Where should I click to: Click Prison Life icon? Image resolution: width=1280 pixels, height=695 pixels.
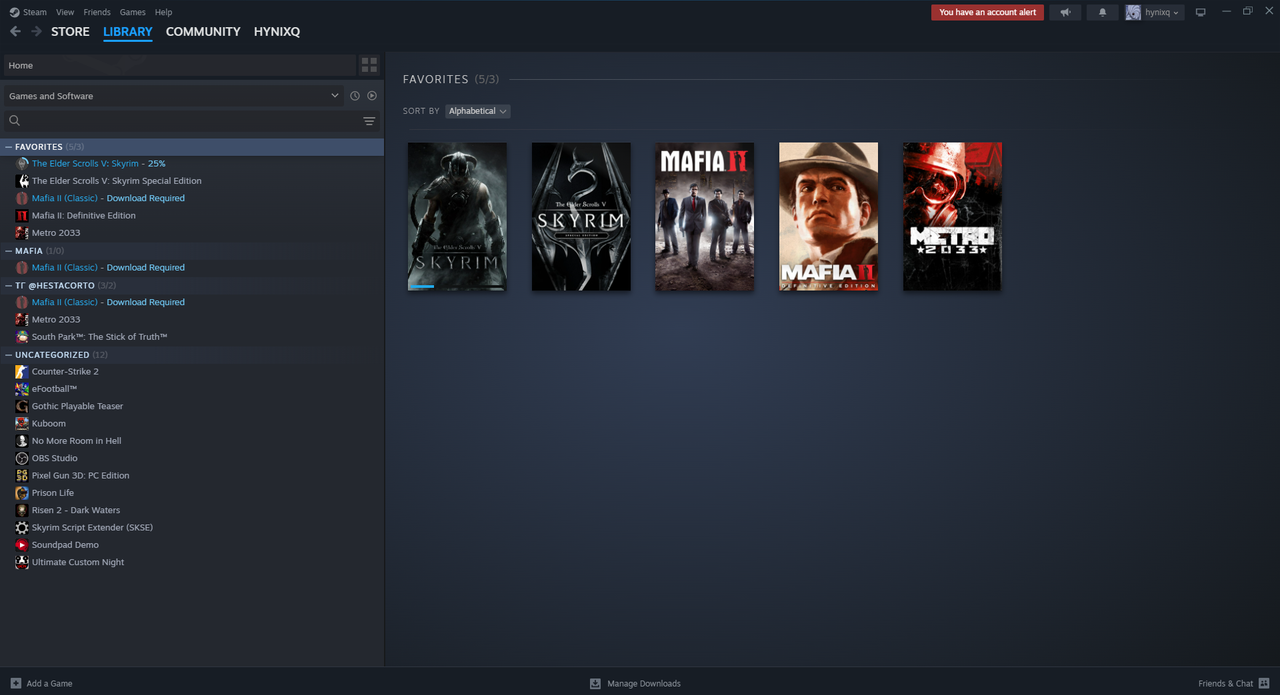pos(22,493)
